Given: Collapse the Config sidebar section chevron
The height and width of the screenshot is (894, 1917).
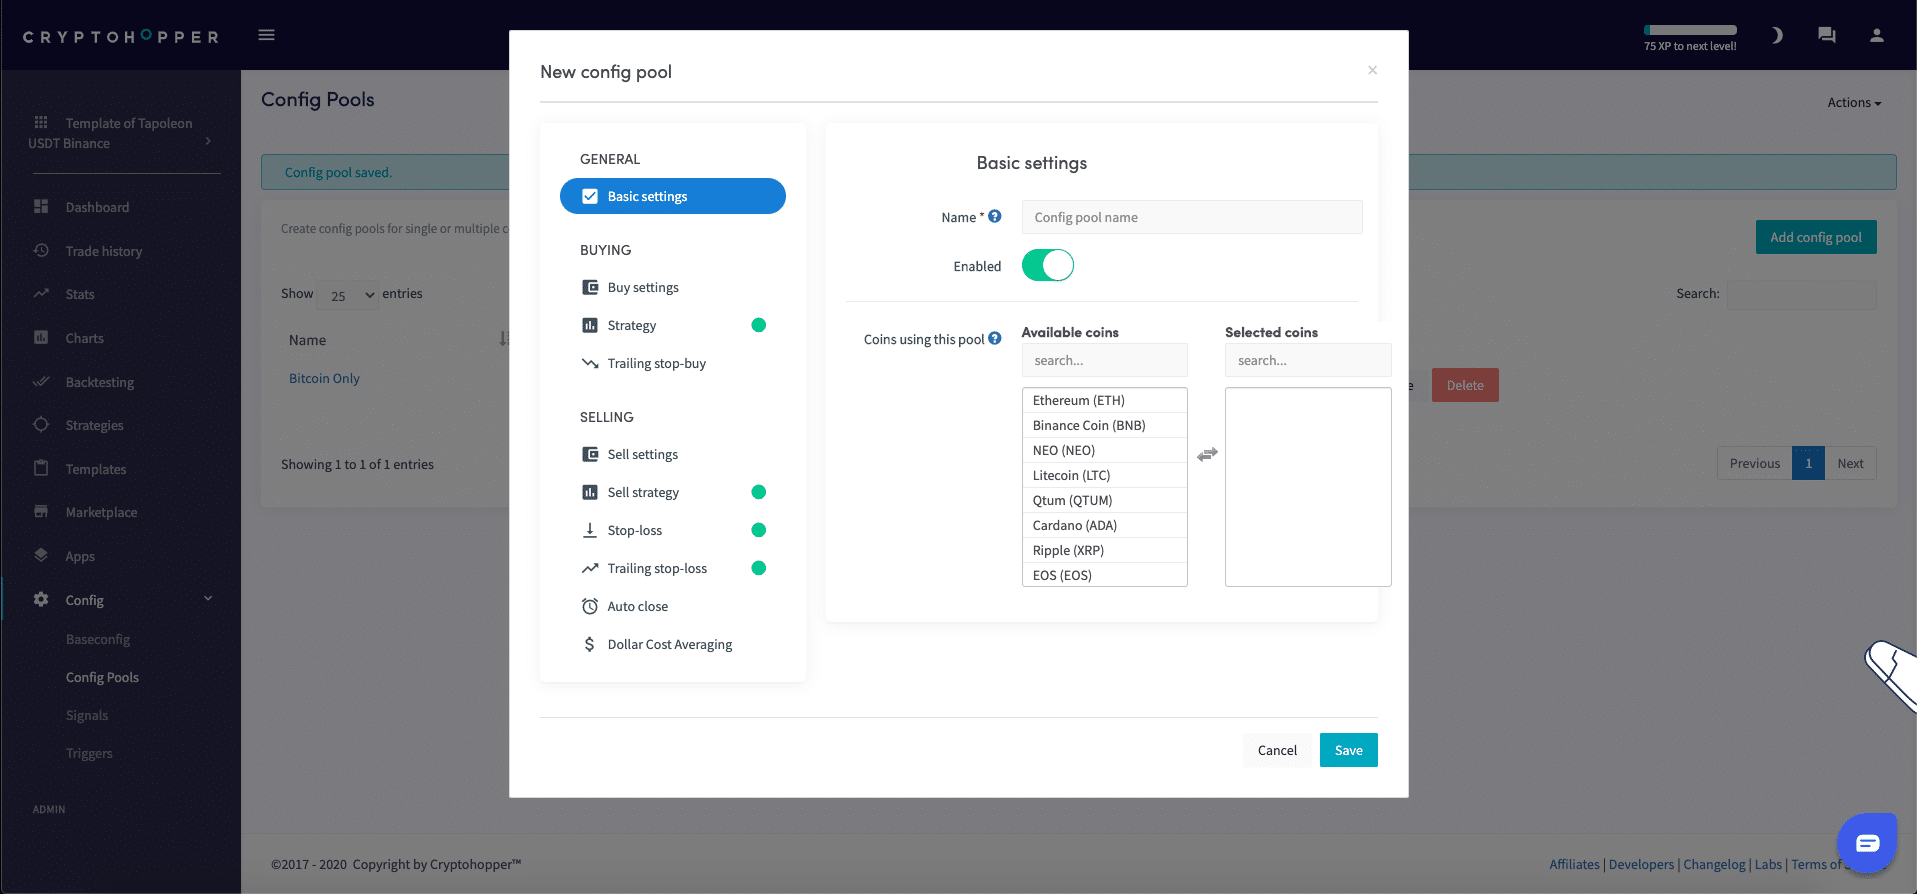Looking at the screenshot, I should [208, 598].
